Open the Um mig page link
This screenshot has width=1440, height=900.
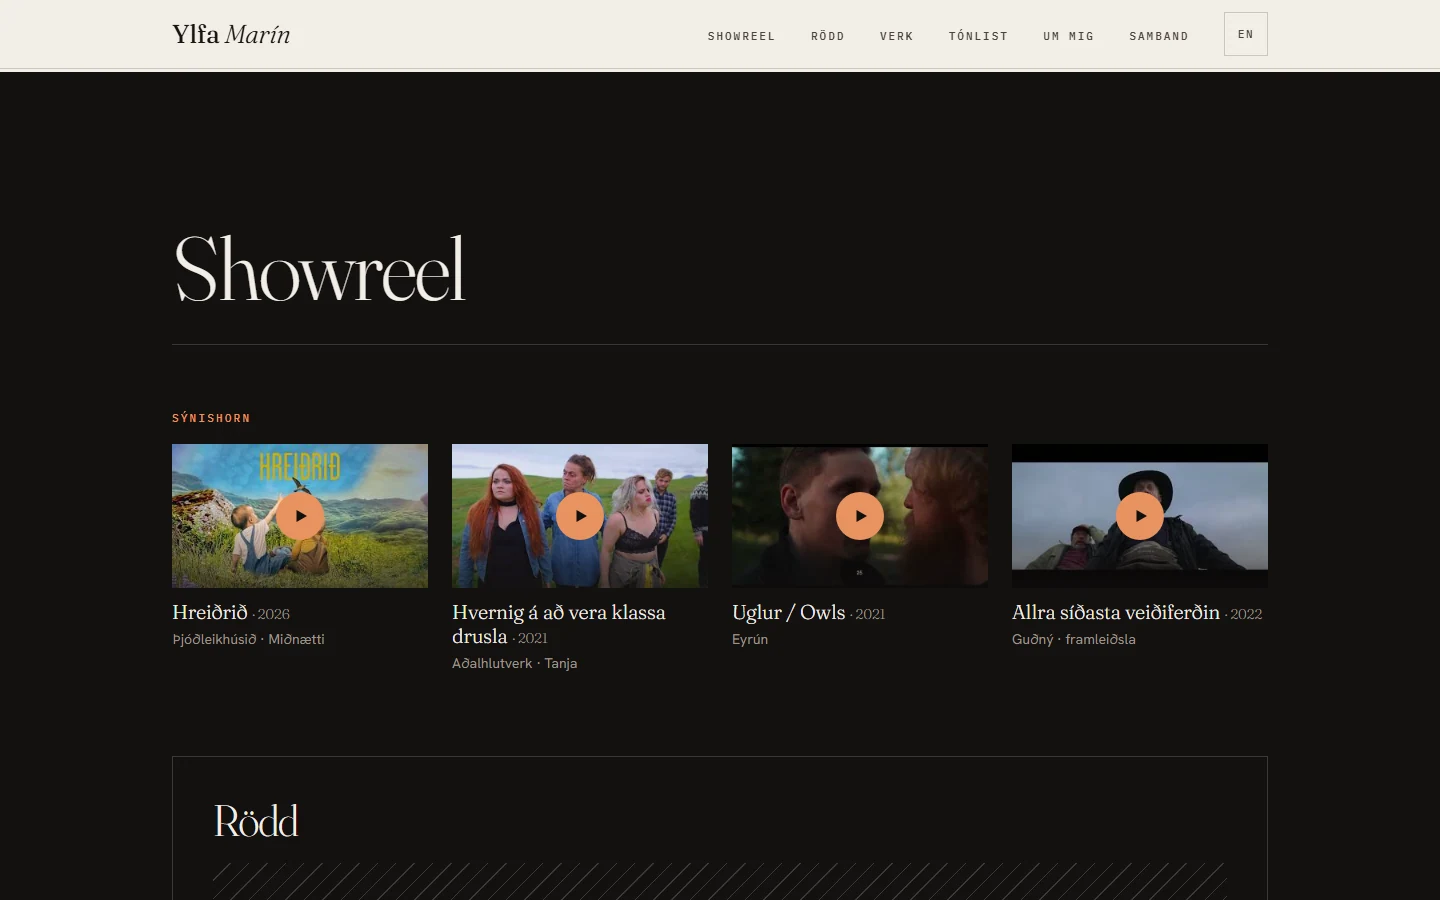point(1069,36)
